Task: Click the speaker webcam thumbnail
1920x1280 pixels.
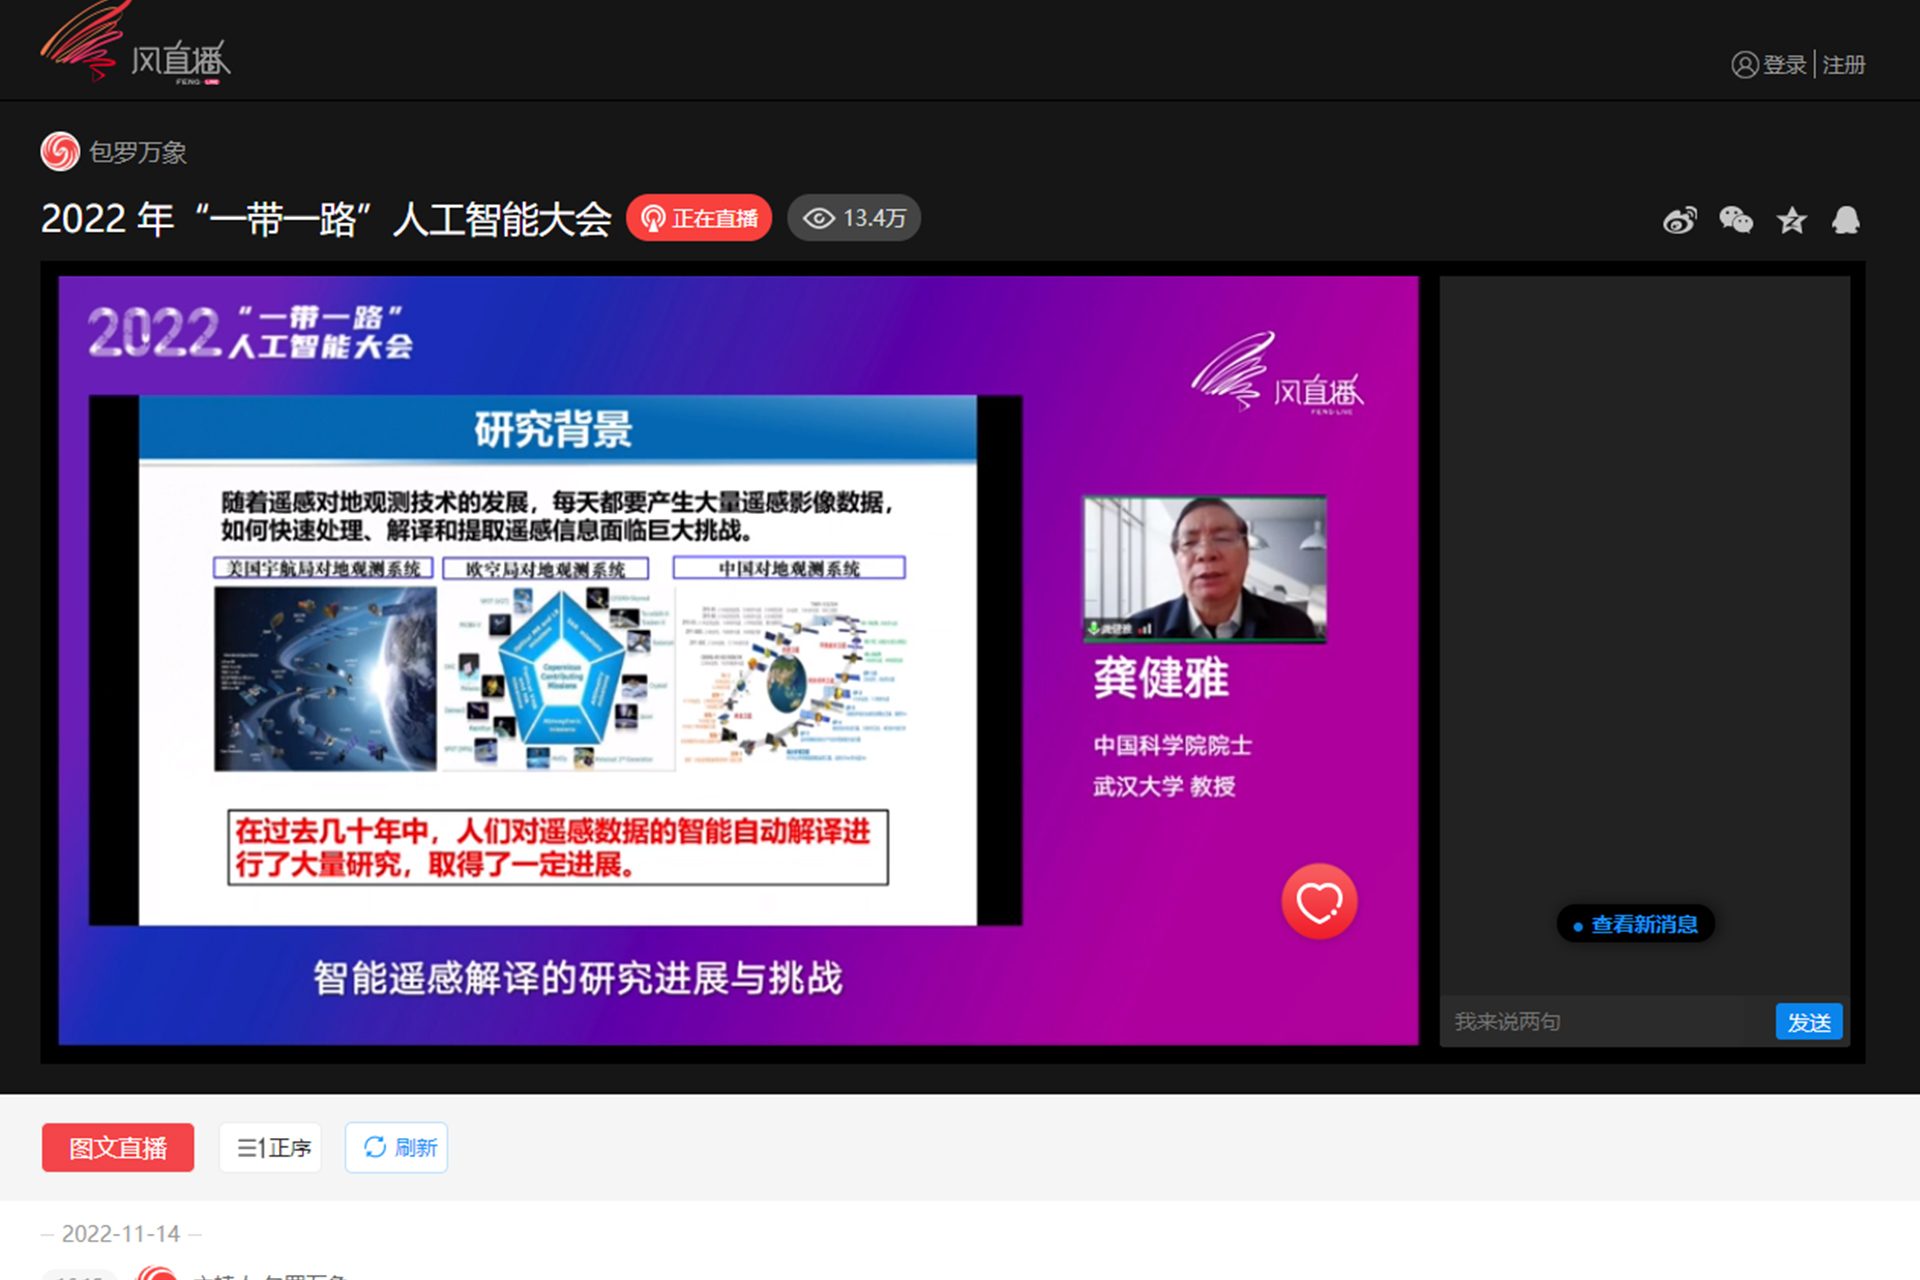Action: coord(1205,568)
